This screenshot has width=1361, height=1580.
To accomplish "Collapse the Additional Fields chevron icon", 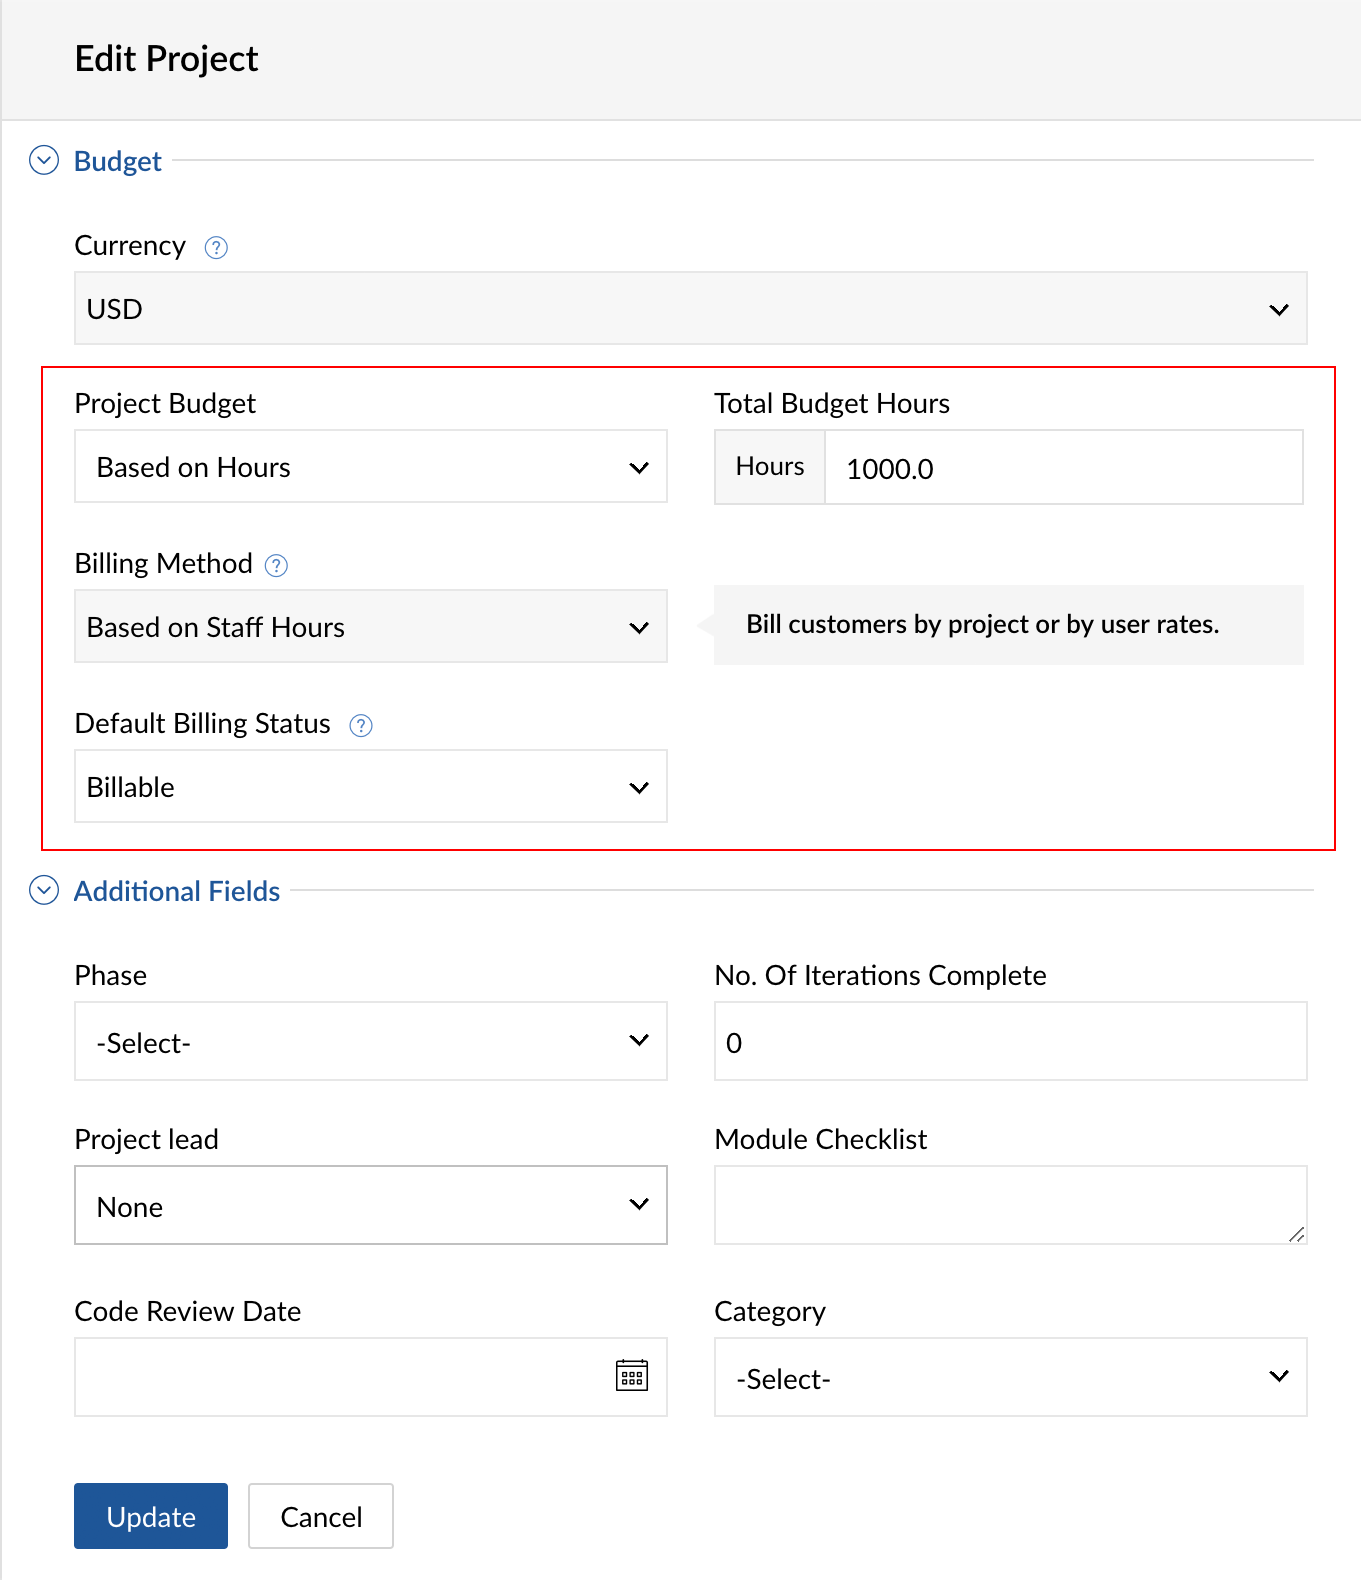I will pyautogui.click(x=44, y=890).
